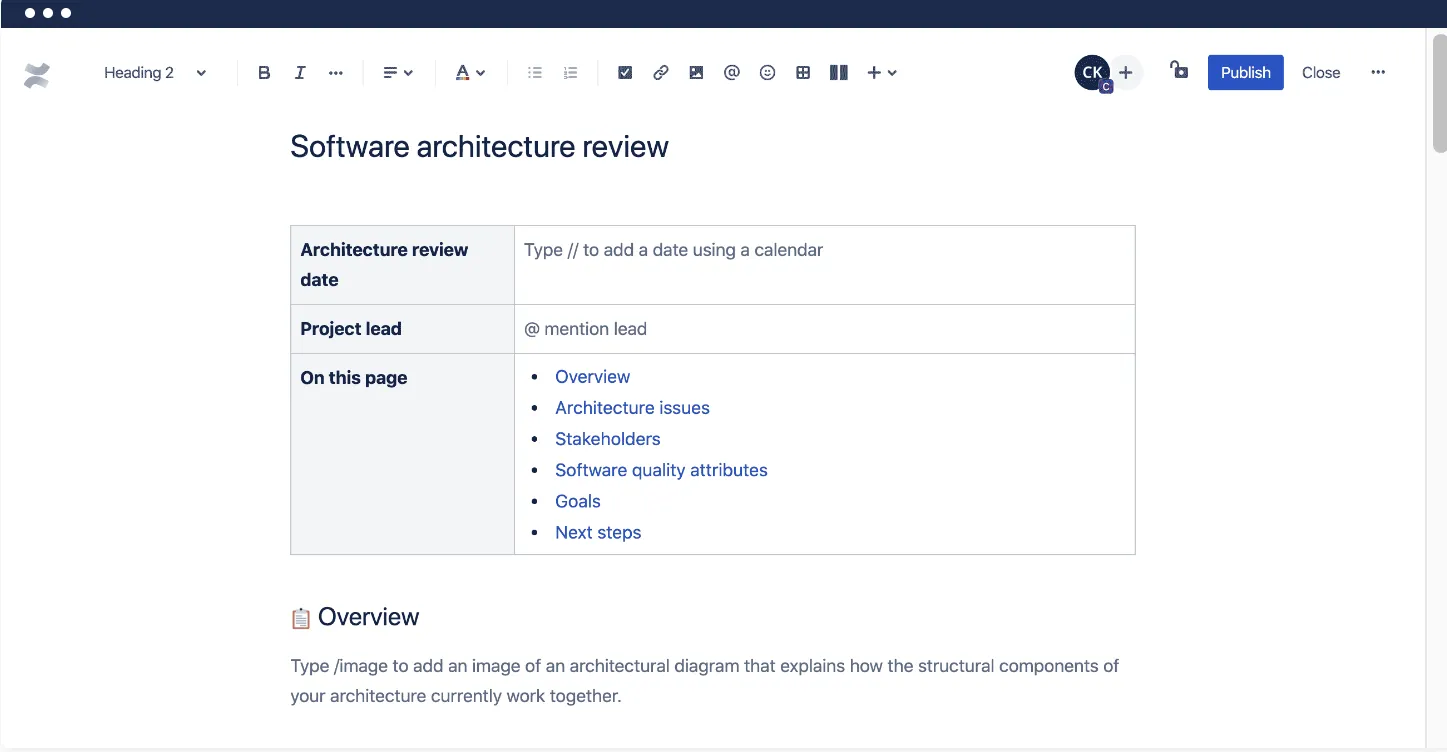Click the Architecture review date header cell
The height and width of the screenshot is (752, 1447).
click(x=402, y=265)
